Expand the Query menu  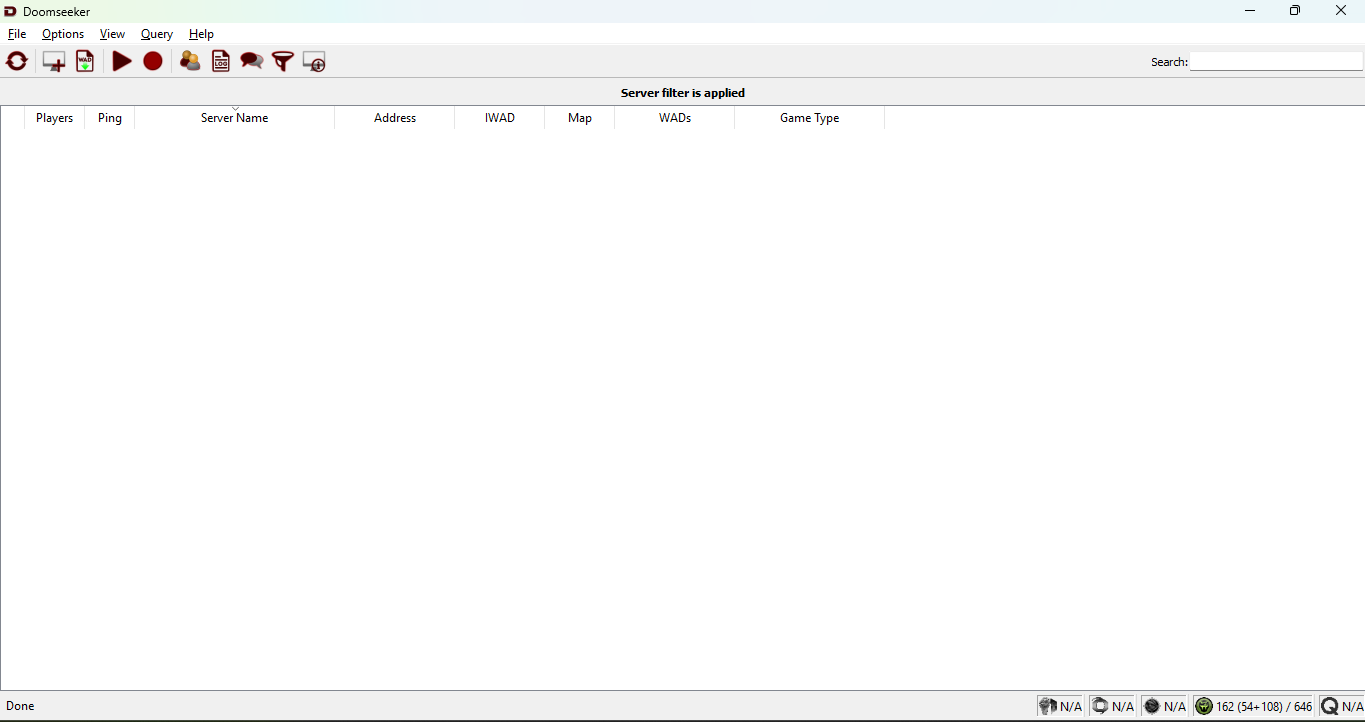point(157,34)
